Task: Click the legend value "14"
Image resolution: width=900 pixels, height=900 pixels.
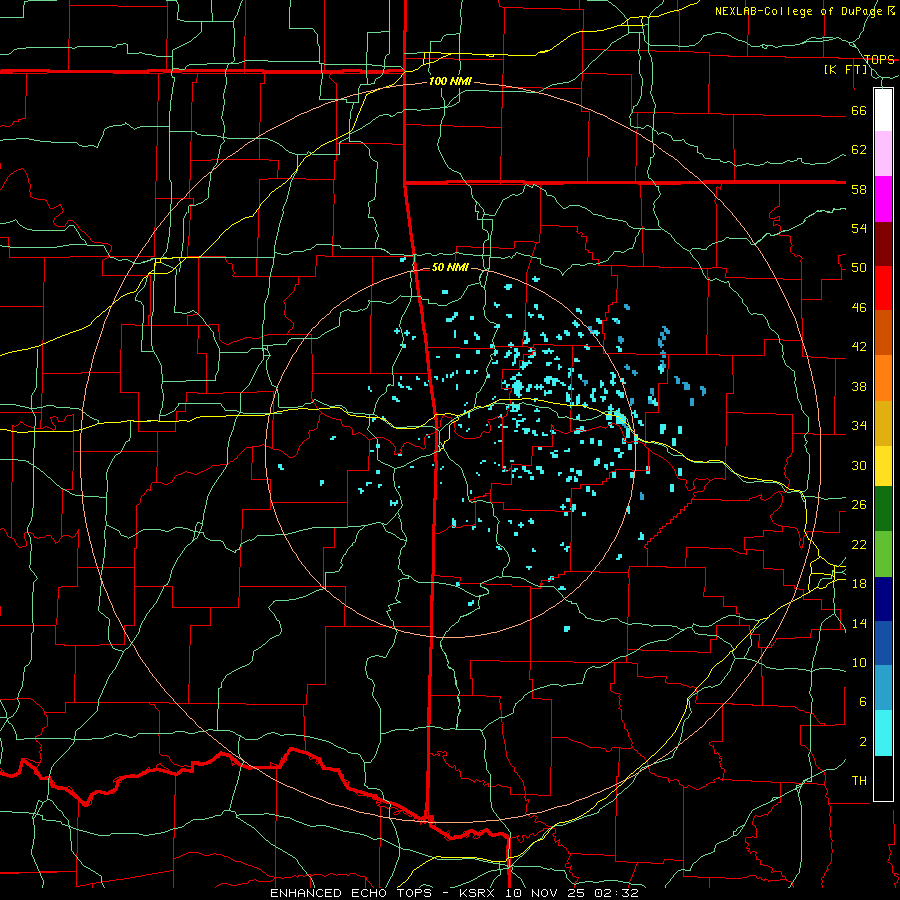Action: [x=859, y=623]
